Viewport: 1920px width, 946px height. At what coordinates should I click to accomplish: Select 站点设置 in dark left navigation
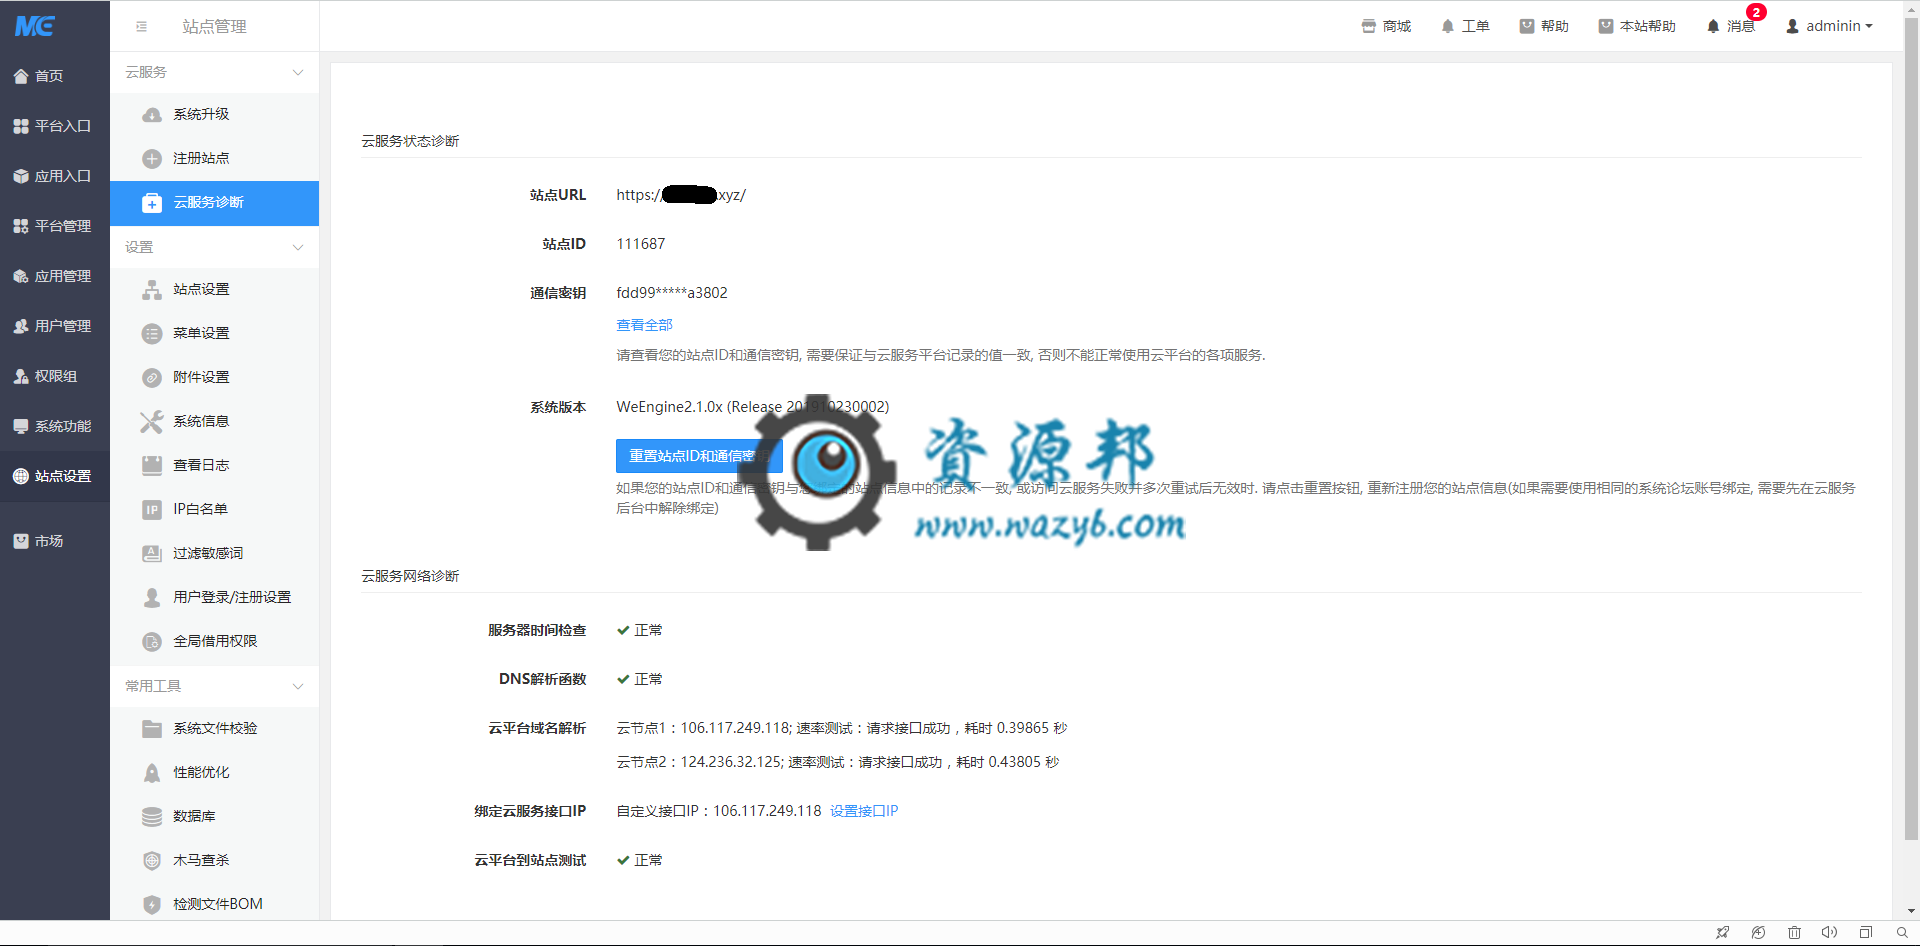click(55, 476)
